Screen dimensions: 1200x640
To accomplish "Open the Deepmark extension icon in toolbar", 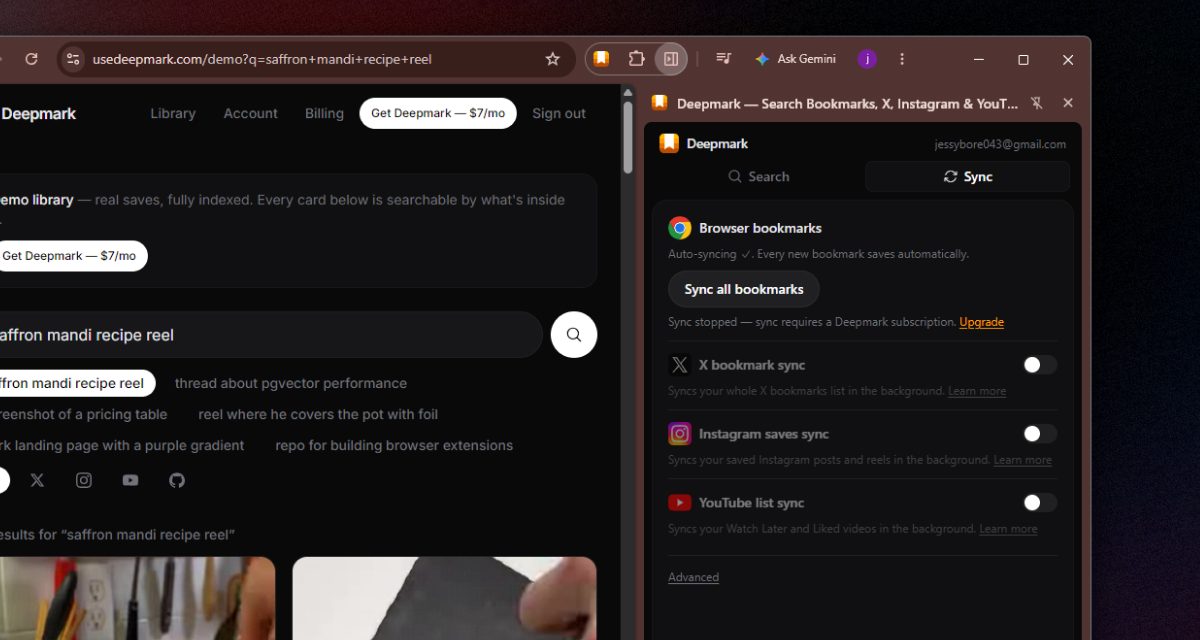I will (601, 59).
